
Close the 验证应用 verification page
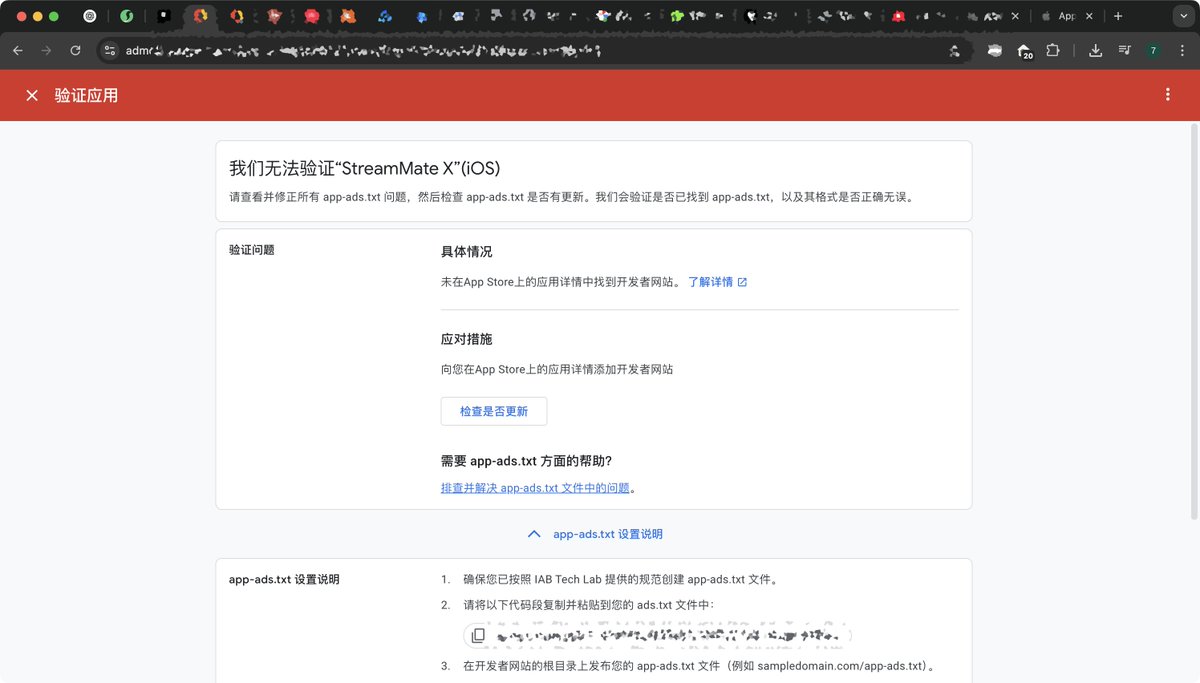pyautogui.click(x=32, y=95)
